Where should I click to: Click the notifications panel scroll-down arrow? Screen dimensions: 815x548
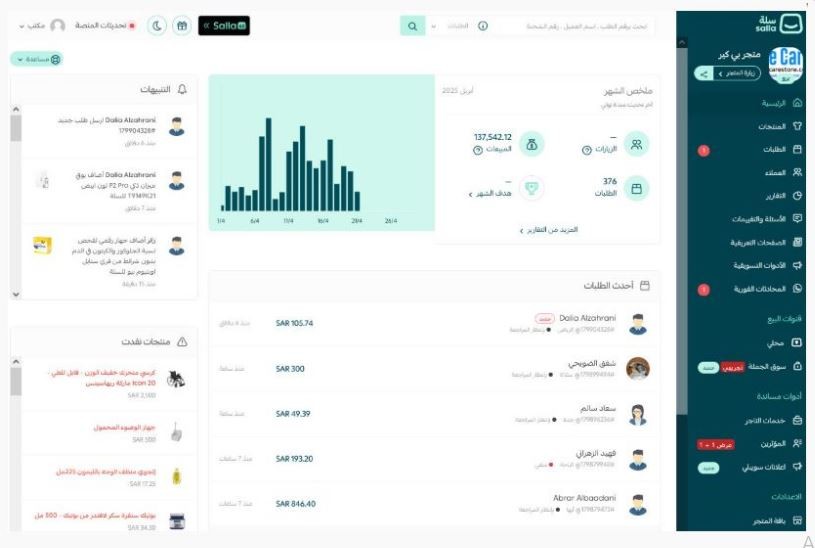16,294
